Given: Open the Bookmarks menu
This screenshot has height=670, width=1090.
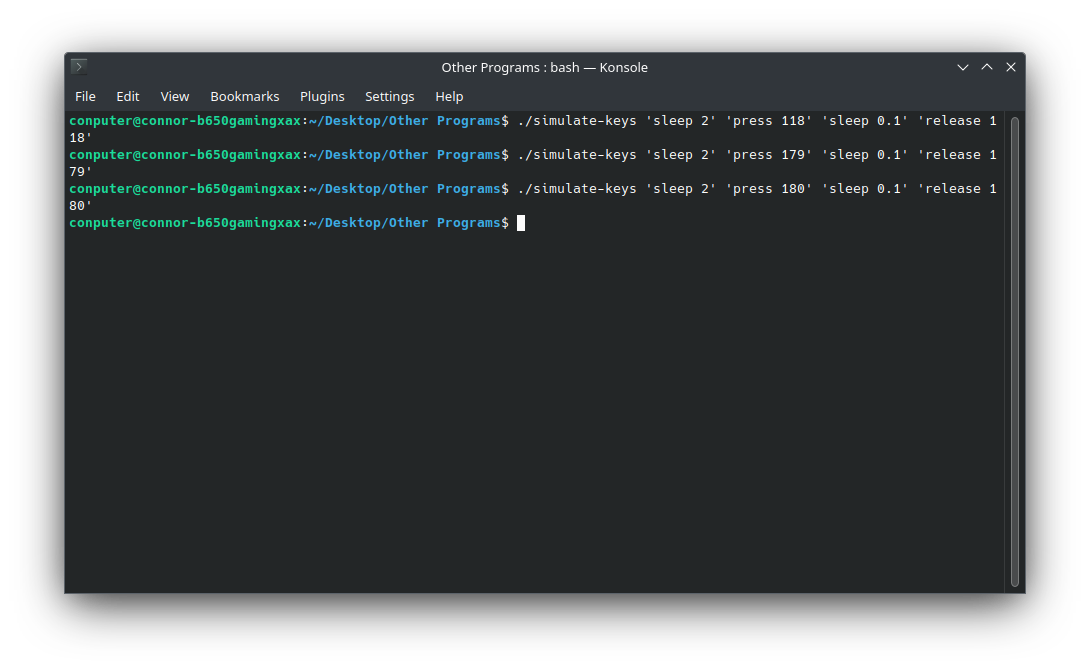Looking at the screenshot, I should [x=245, y=97].
